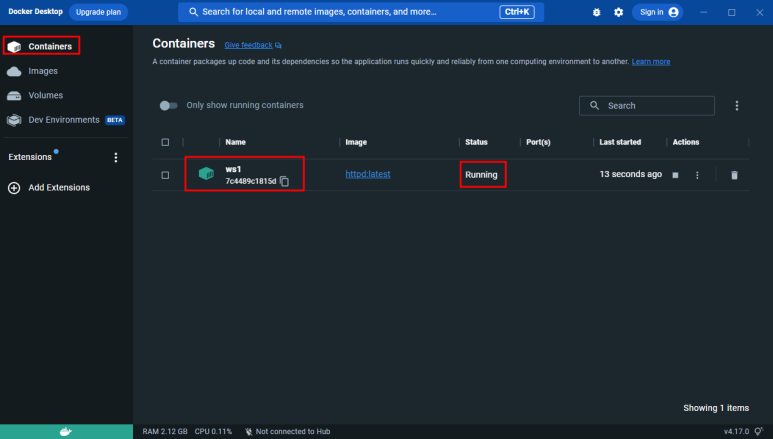Click the Sign in button
Screen dimensions: 773x439
[x=658, y=12]
